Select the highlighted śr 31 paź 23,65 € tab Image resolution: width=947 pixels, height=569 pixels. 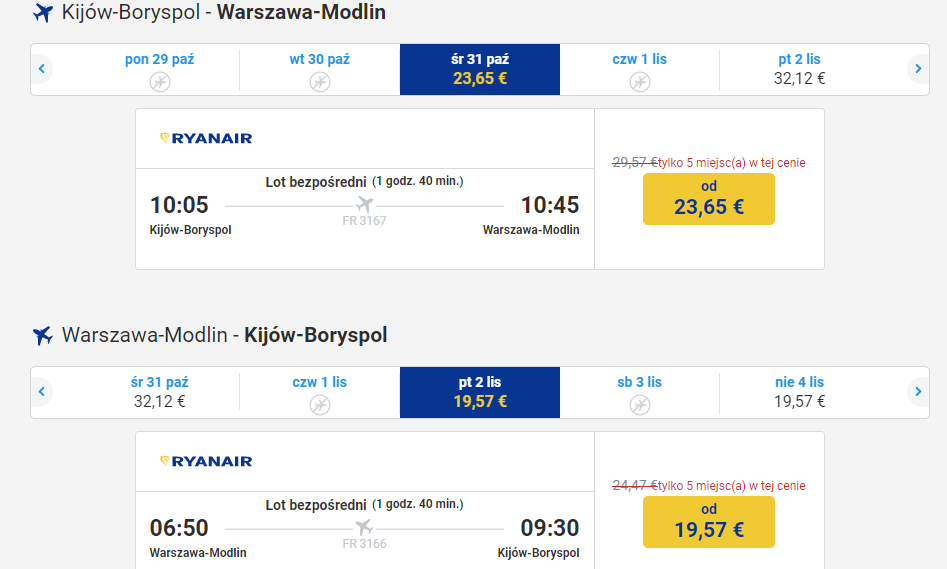pyautogui.click(x=480, y=69)
